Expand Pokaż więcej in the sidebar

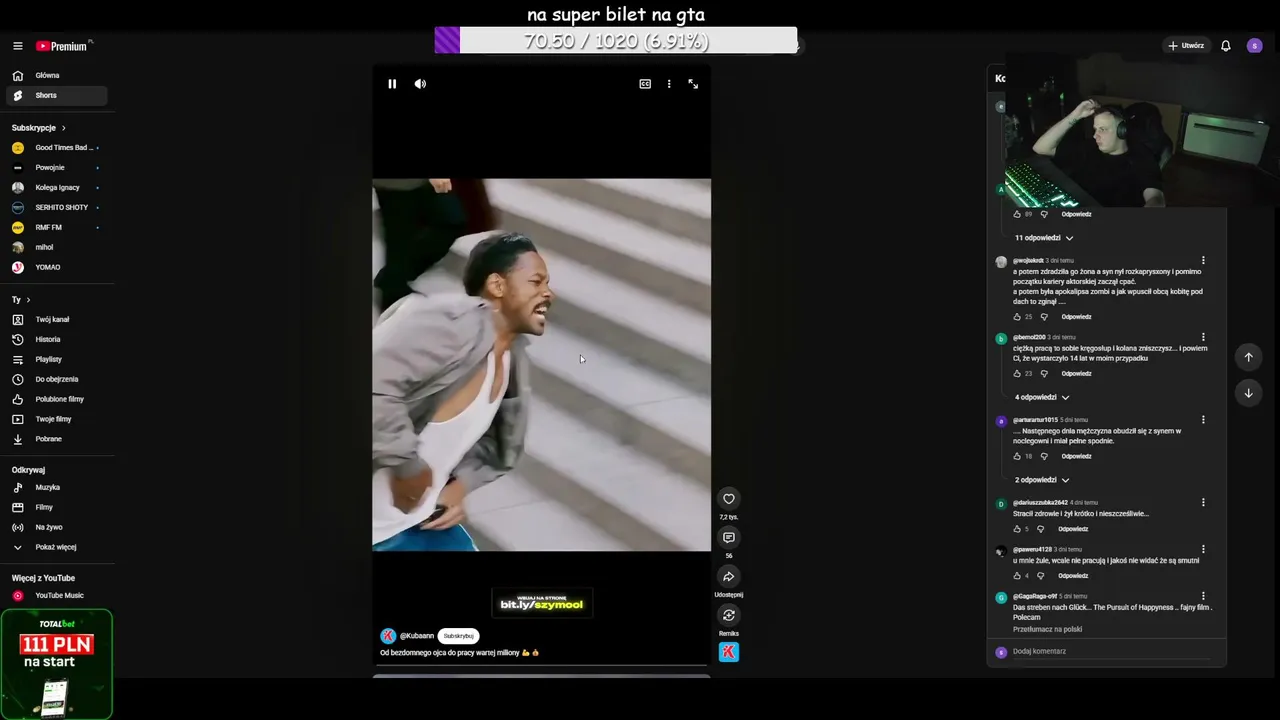pos(56,548)
